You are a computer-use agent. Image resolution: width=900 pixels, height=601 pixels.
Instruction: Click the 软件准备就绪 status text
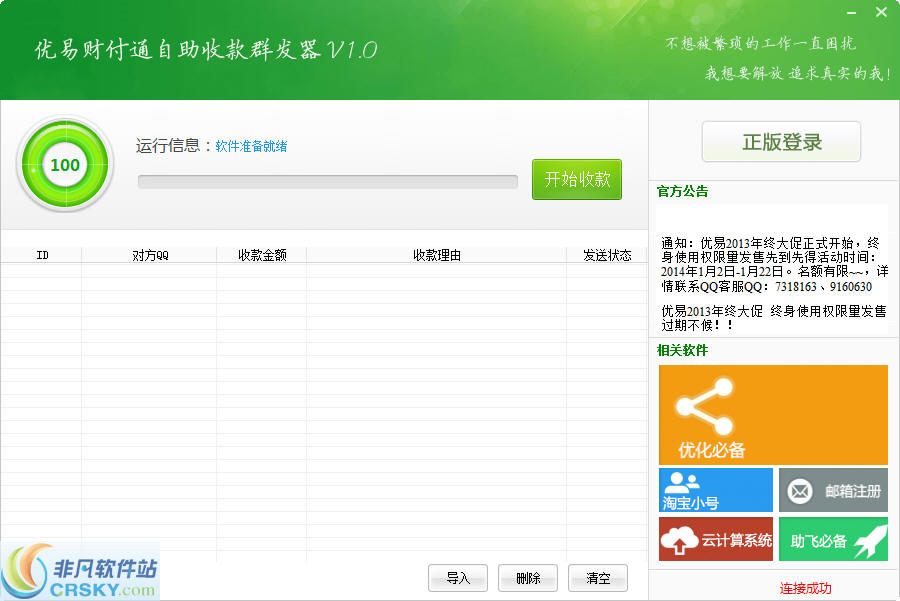pyautogui.click(x=252, y=146)
